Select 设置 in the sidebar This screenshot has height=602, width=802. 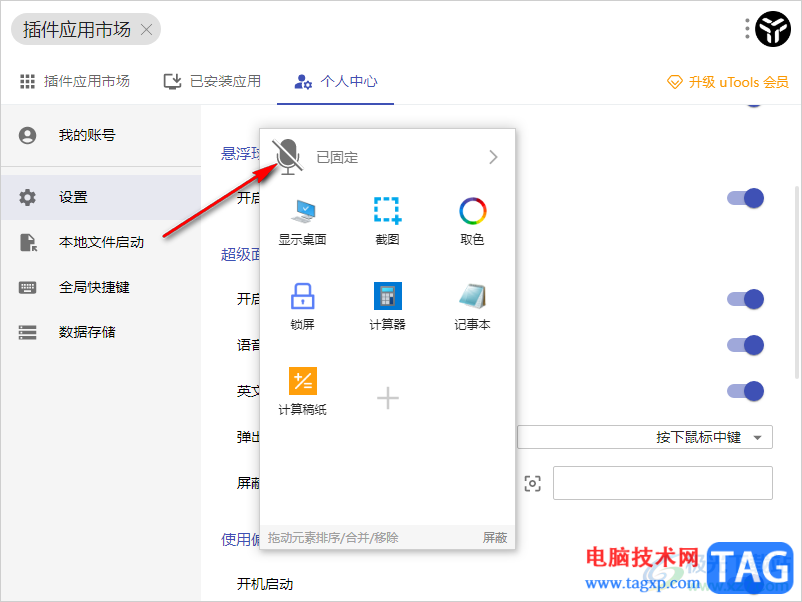[x=101, y=197]
